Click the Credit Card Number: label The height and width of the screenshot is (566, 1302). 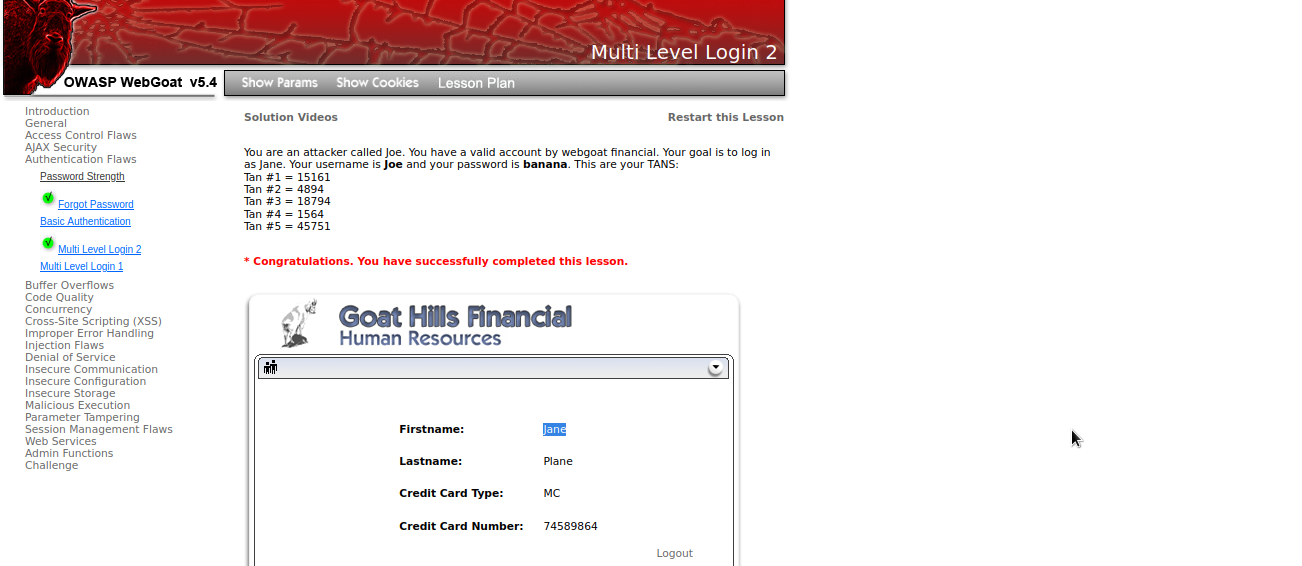pos(461,526)
